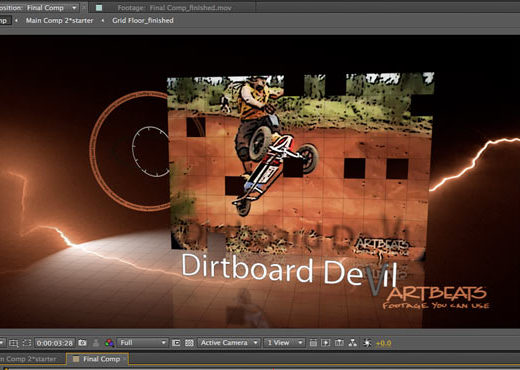Open the Comp Flowchart view icon

pyautogui.click(x=353, y=343)
